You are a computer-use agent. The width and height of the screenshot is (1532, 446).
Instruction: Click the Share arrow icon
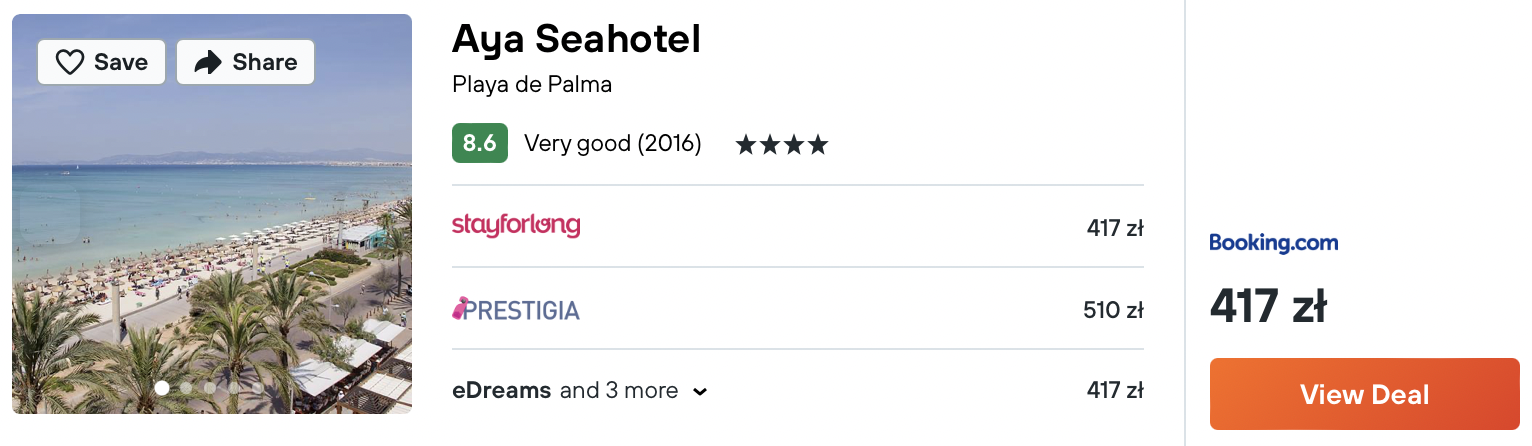(207, 63)
